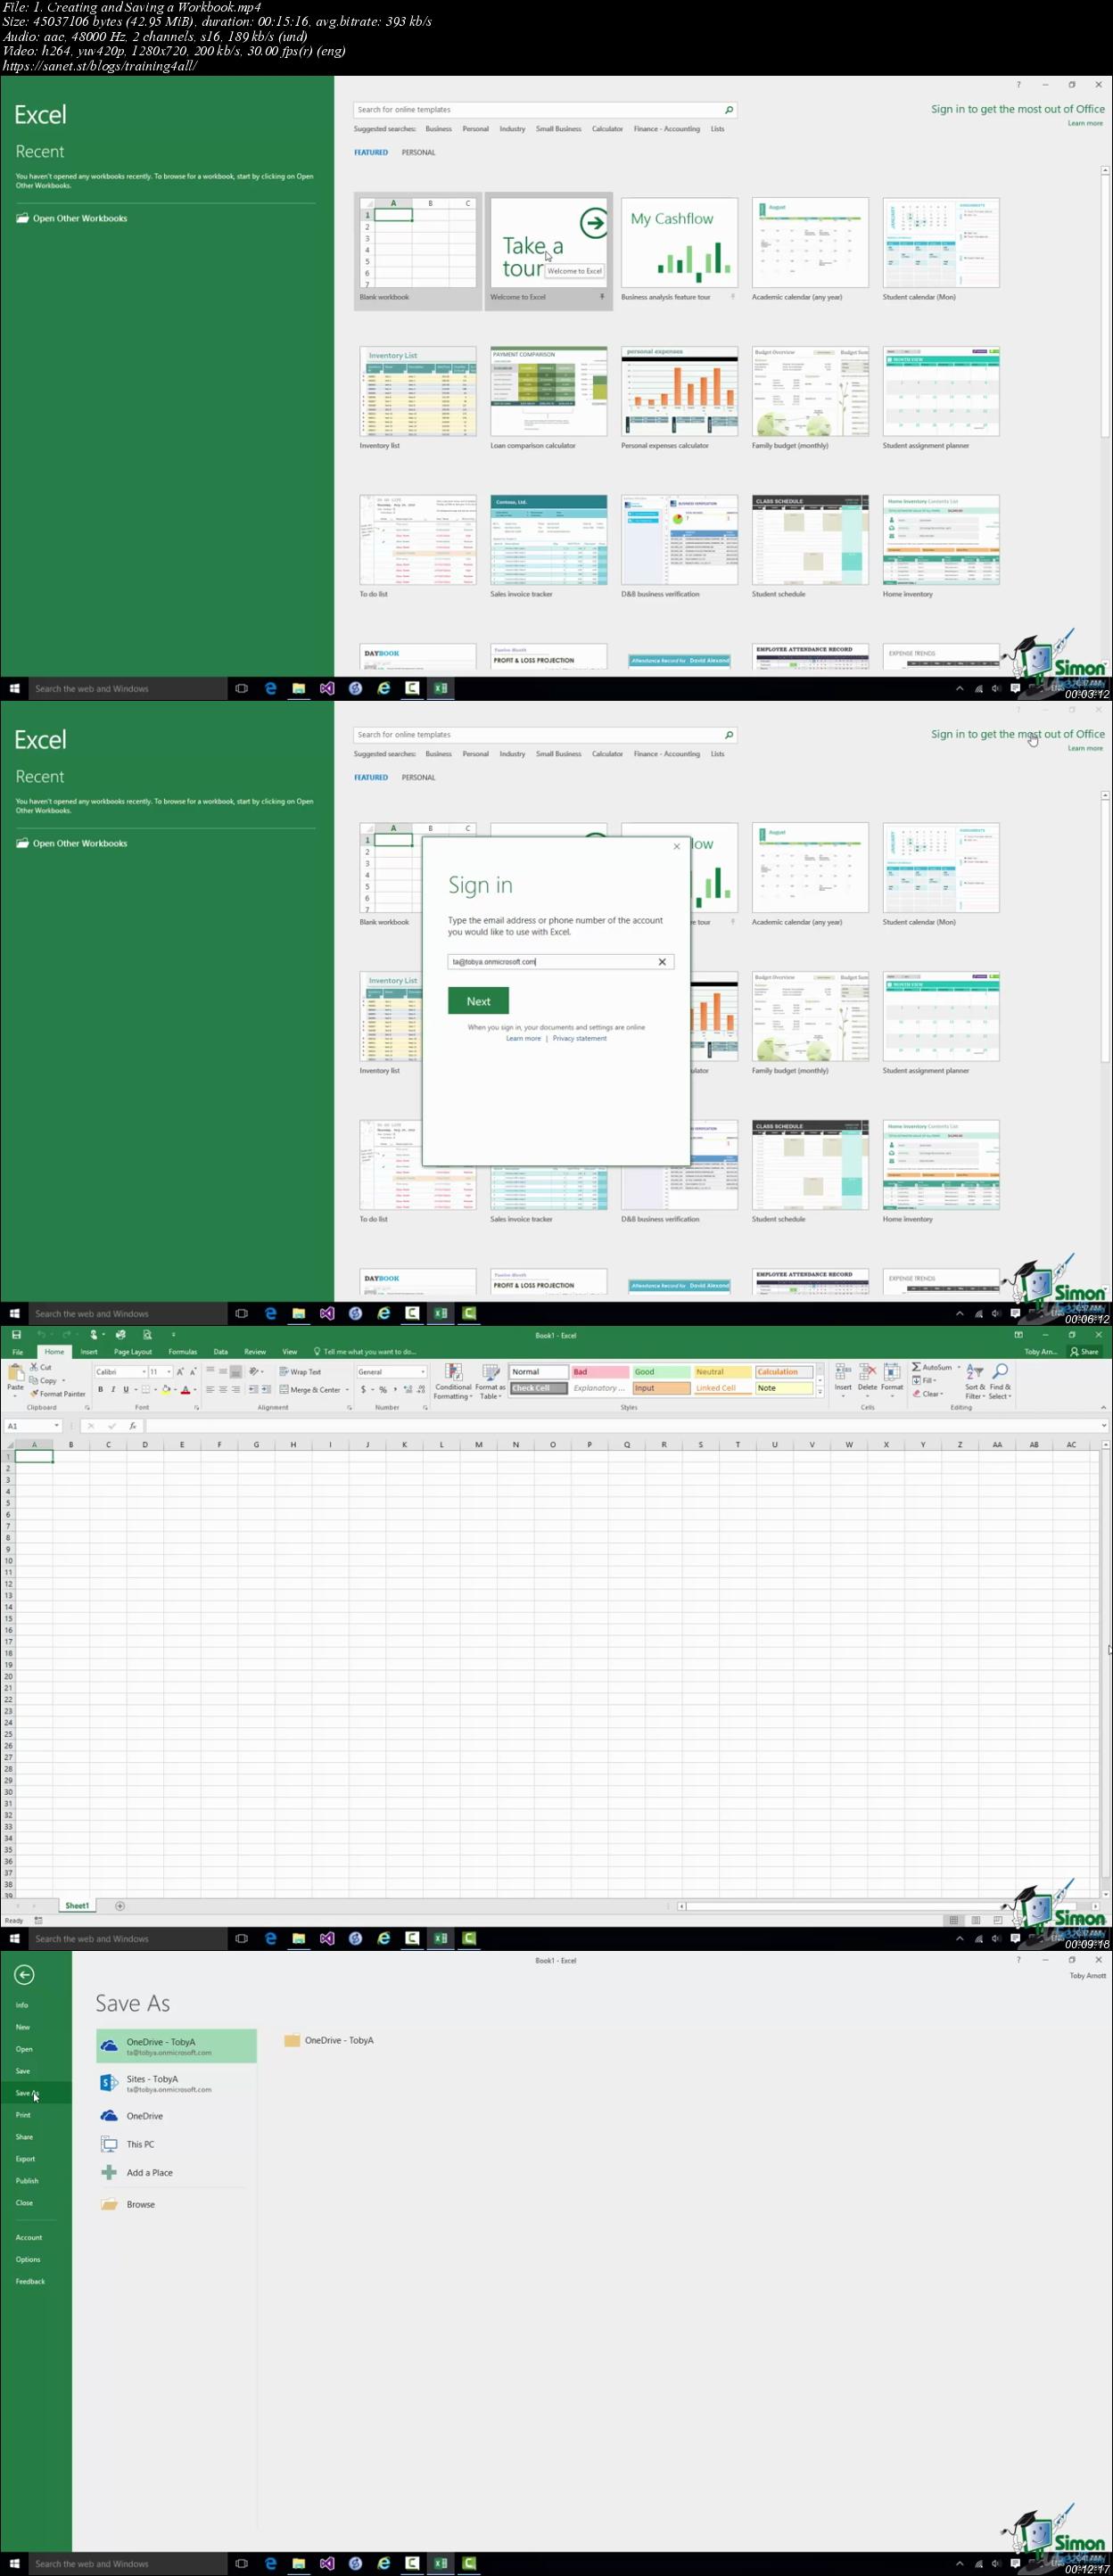Click Export in the backstage menu
This screenshot has height=2576, width=1113.
click(25, 2158)
